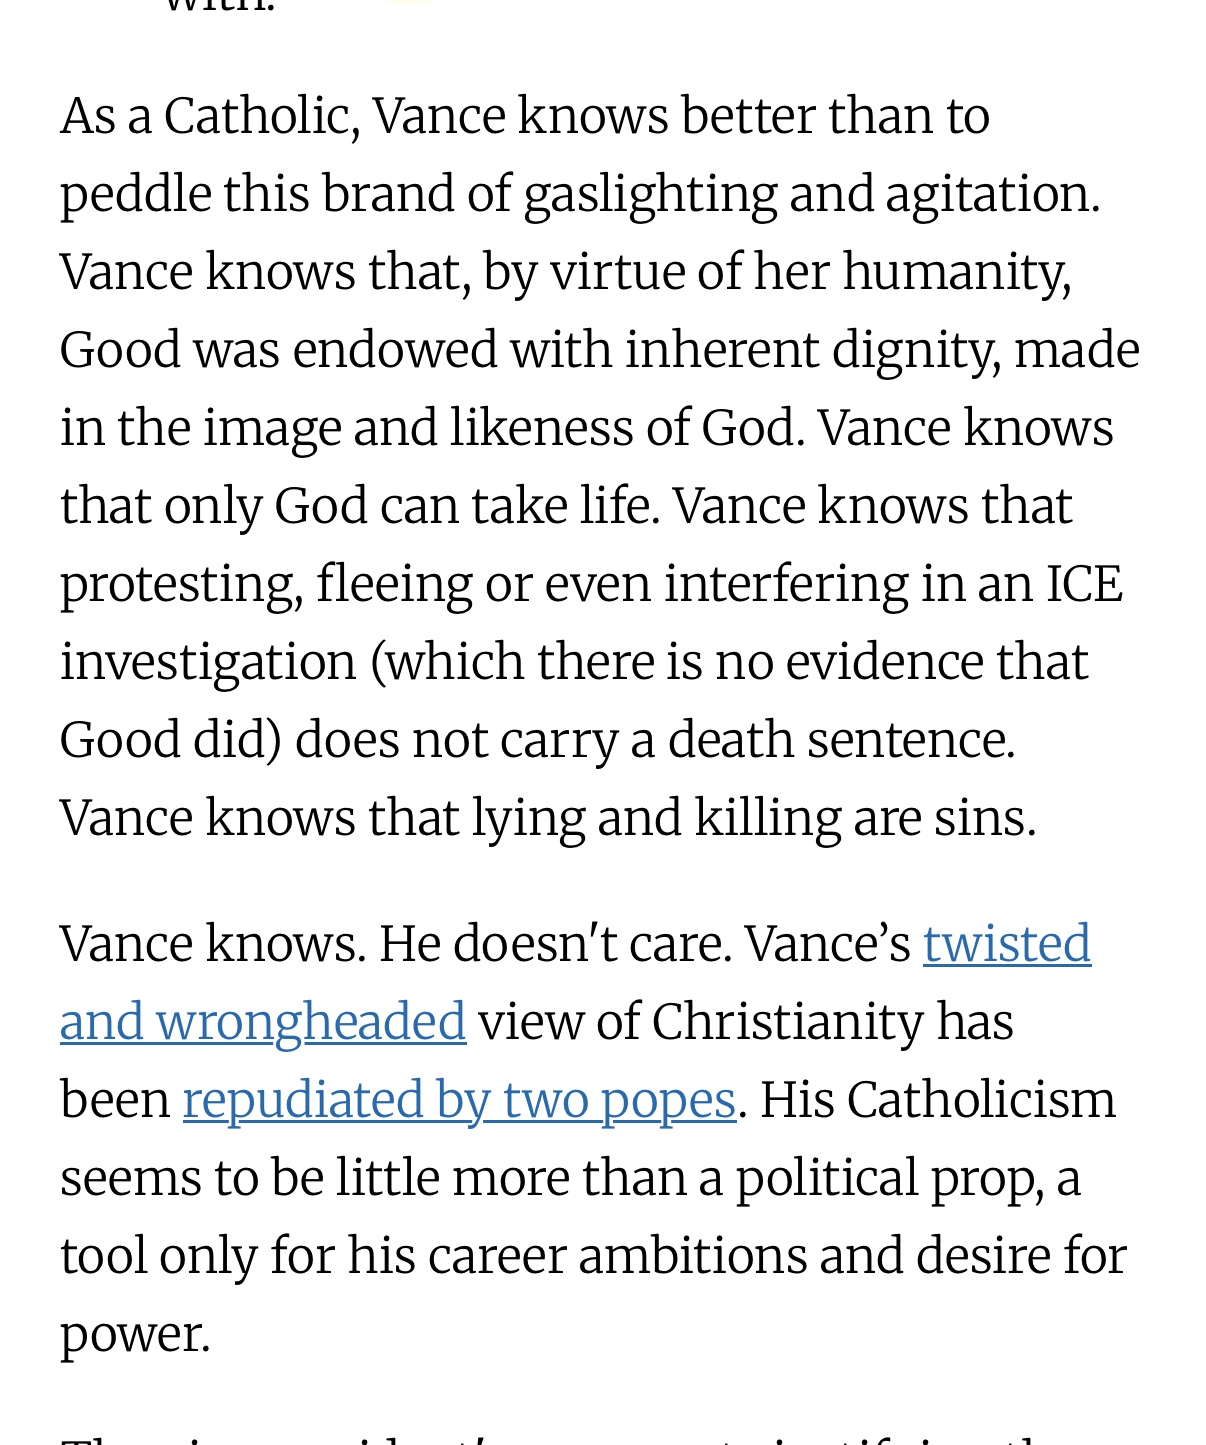
Task: Click the word 'peddle' in the first paragraph
Action: point(135,194)
